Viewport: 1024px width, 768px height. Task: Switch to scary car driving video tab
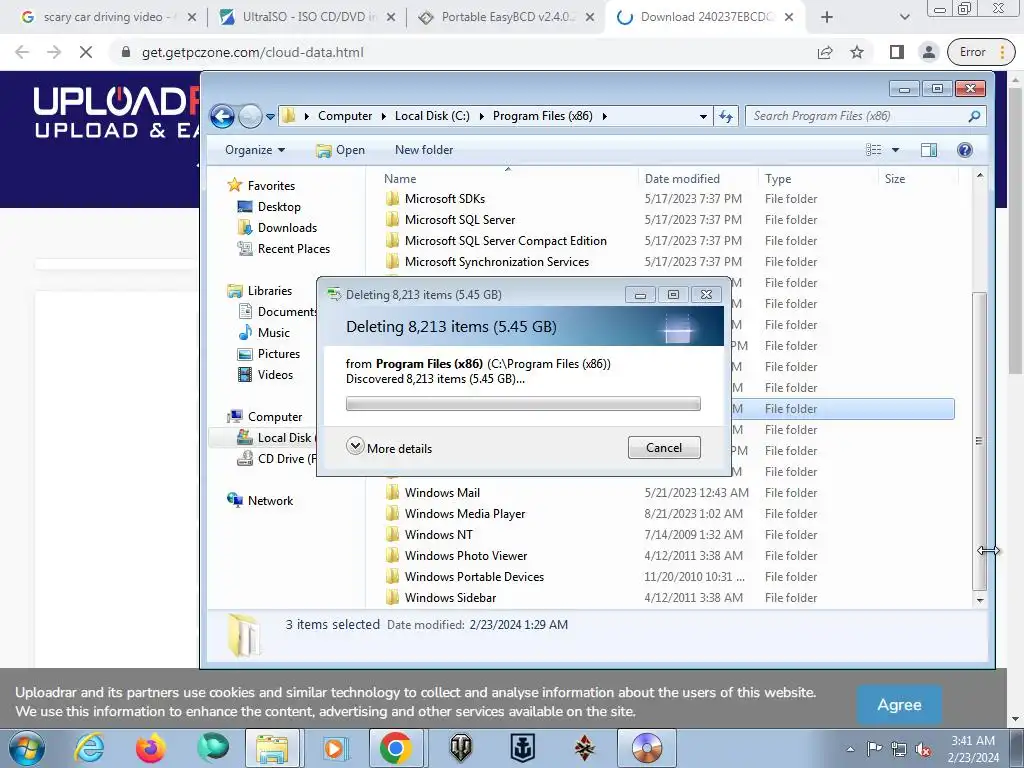pyautogui.click(x=109, y=17)
